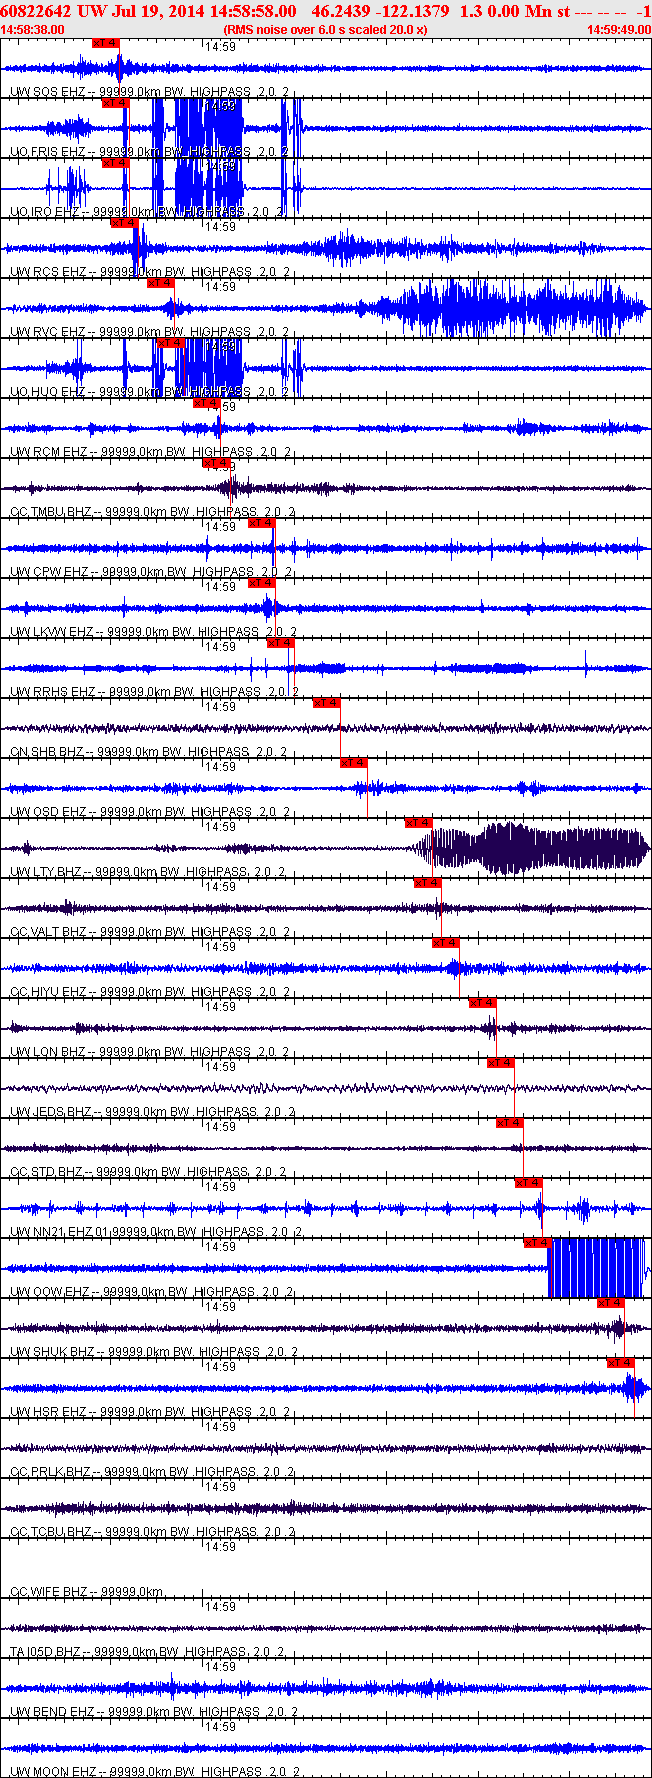The image size is (652, 1778).
Task: Click the 'CC STD BHZ' station label
Action: [46, 1172]
